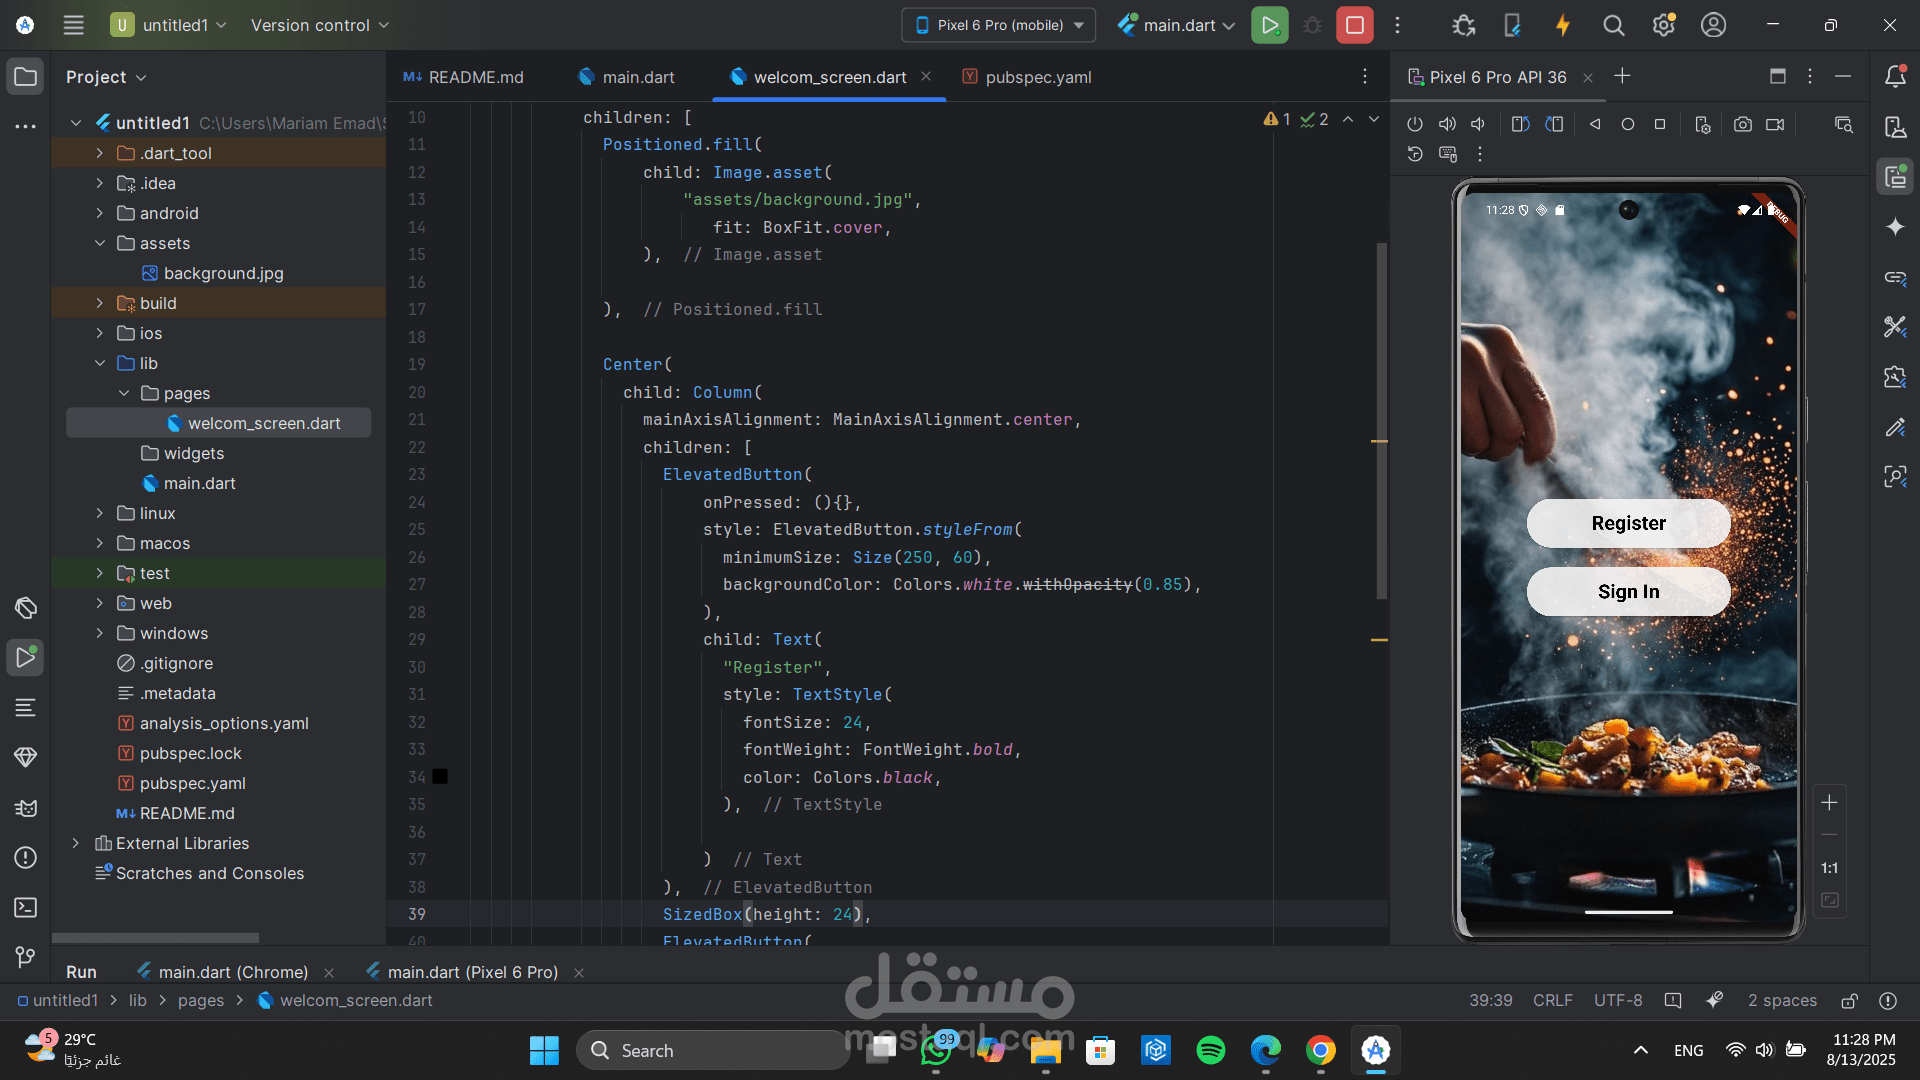The width and height of the screenshot is (1920, 1080).
Task: Toggle the Run tool window icon
Action: point(26,657)
